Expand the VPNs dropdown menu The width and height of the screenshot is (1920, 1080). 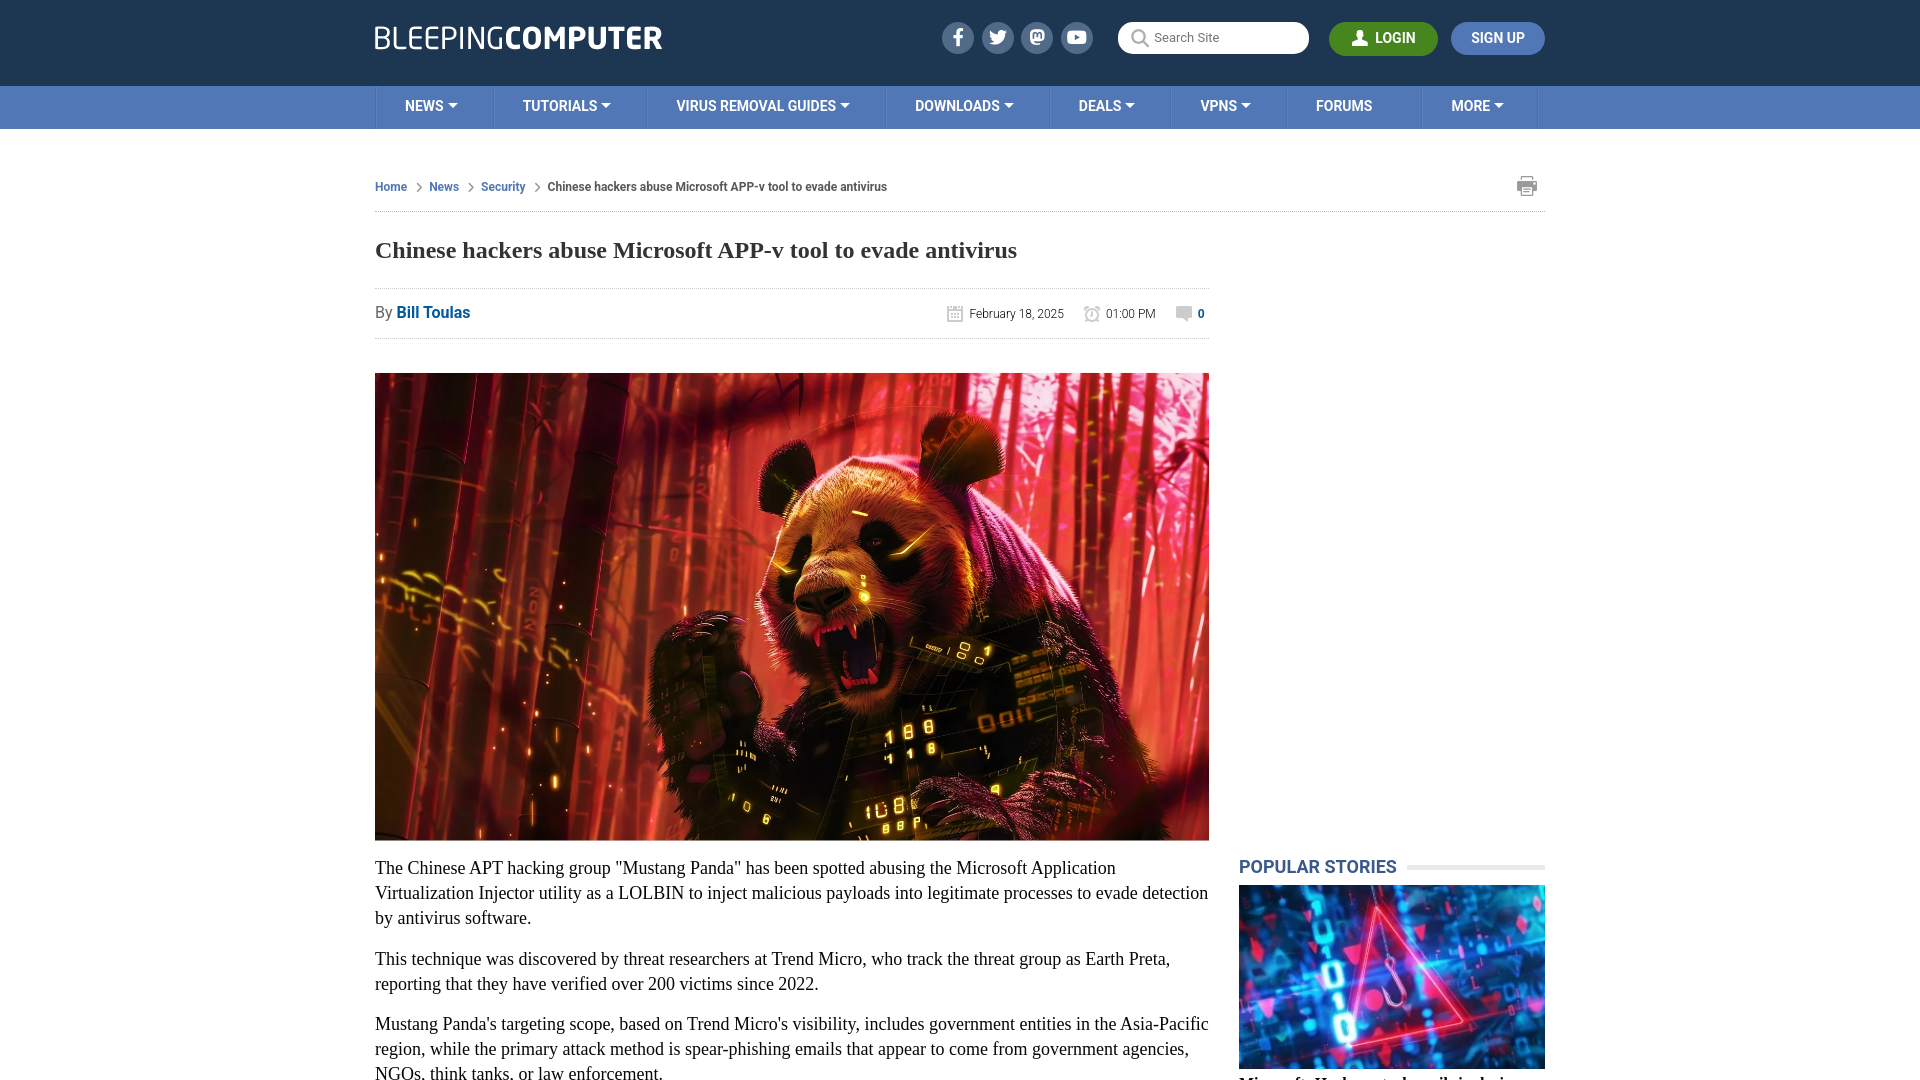click(1225, 106)
